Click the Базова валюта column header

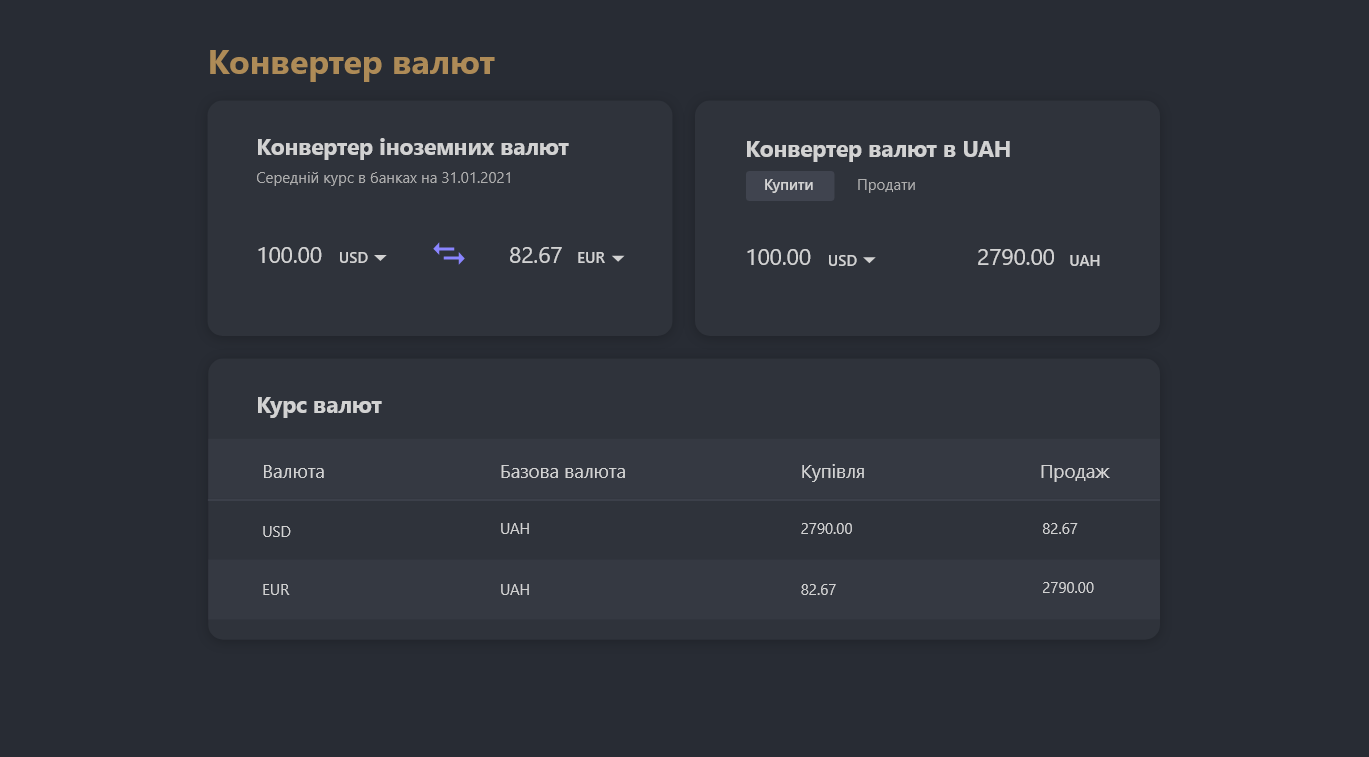click(563, 471)
